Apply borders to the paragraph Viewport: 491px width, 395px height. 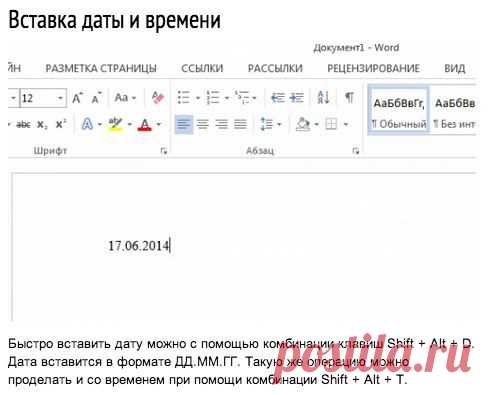(331, 124)
